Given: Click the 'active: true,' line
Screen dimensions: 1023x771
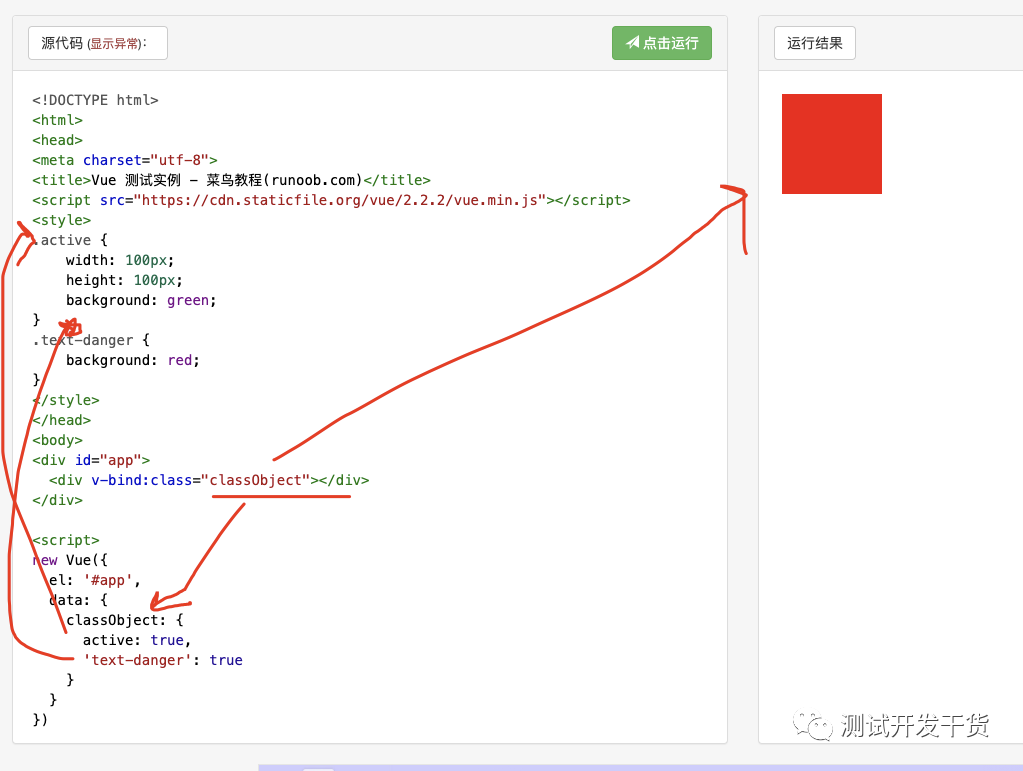Looking at the screenshot, I should coord(137,640).
